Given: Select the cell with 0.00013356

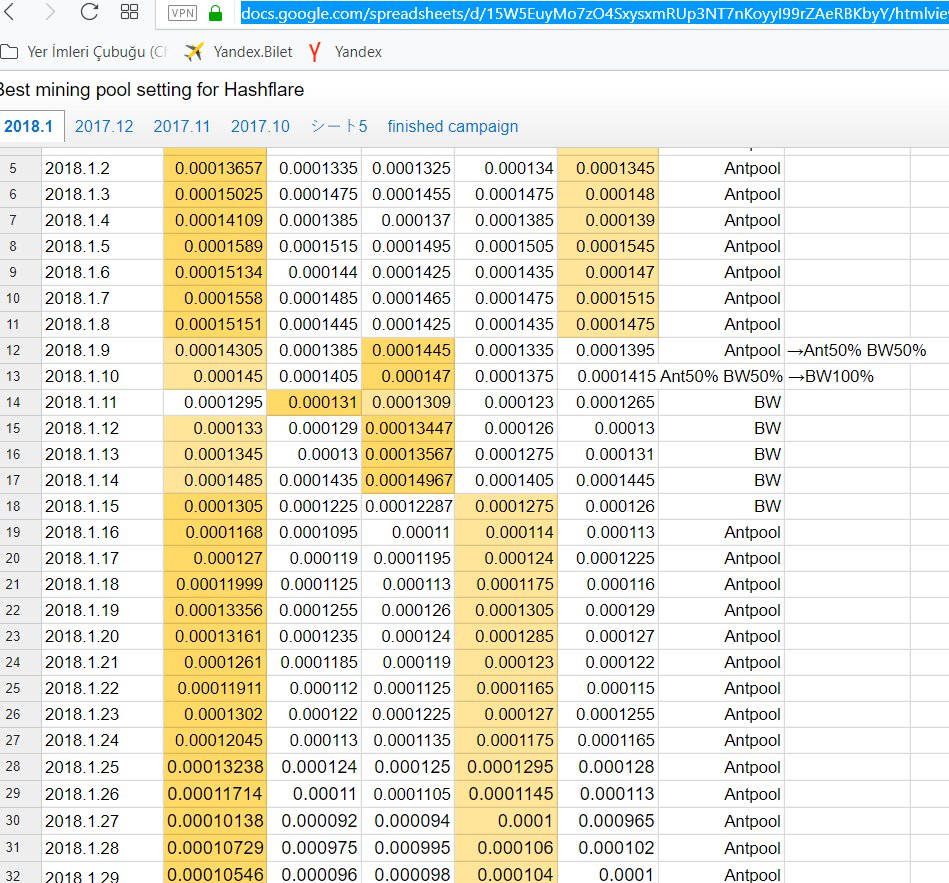Looking at the screenshot, I should (215, 611).
